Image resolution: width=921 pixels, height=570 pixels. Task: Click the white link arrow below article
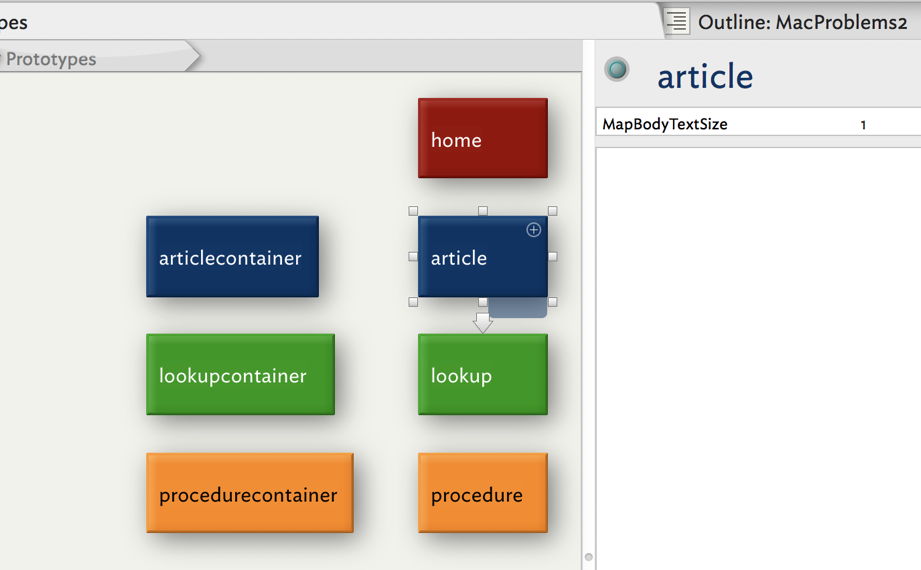point(483,323)
